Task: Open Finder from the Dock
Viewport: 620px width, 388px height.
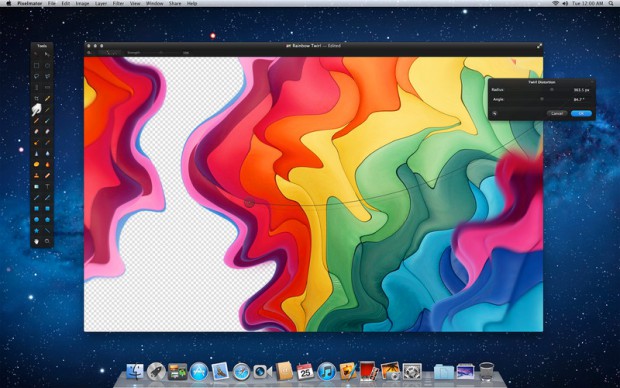Action: point(135,372)
